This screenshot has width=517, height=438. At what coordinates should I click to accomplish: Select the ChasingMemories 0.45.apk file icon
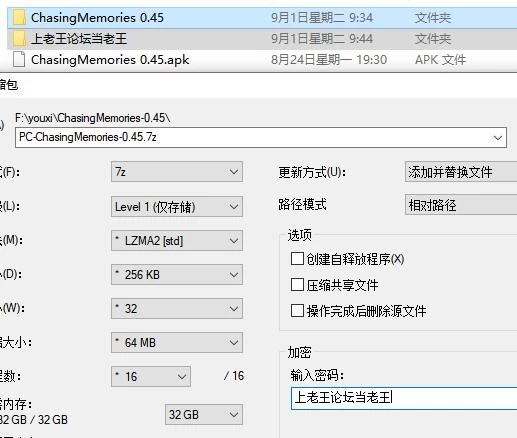(19, 60)
